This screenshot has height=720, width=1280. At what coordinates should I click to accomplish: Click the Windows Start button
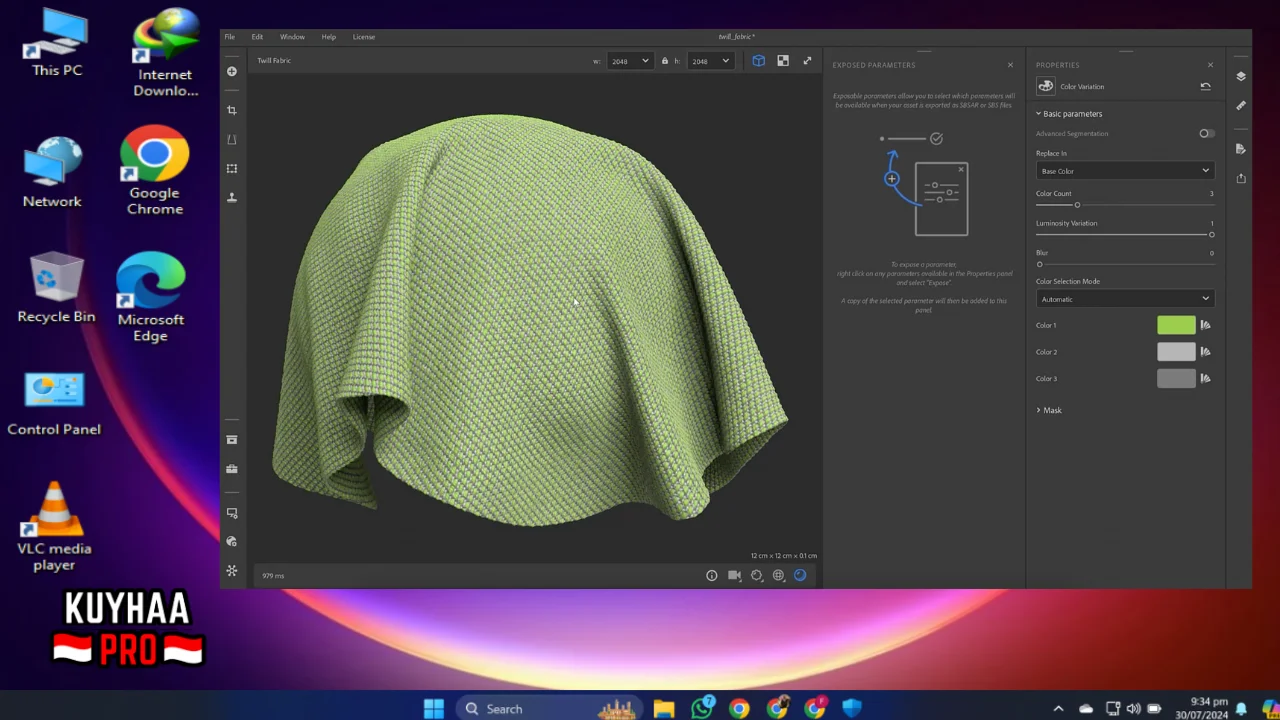pos(434,709)
